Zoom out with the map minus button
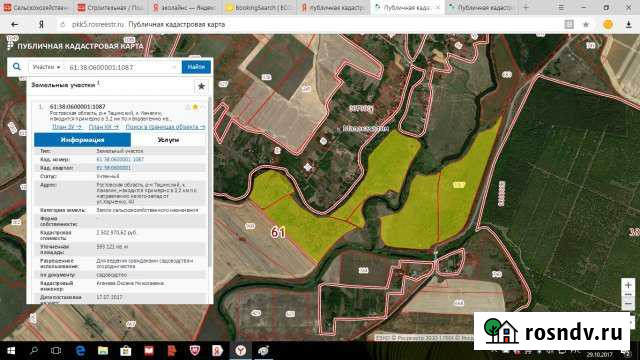The image size is (640, 360). pyautogui.click(x=628, y=304)
